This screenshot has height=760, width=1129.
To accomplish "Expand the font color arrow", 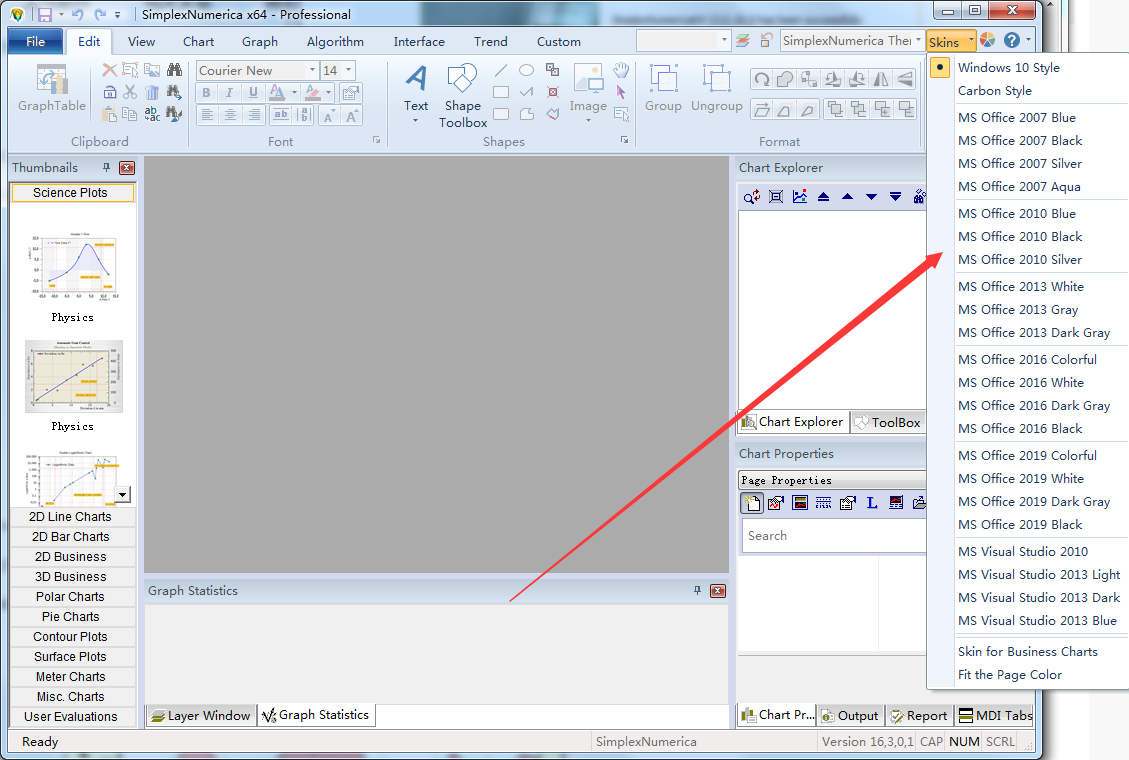I will 294,92.
